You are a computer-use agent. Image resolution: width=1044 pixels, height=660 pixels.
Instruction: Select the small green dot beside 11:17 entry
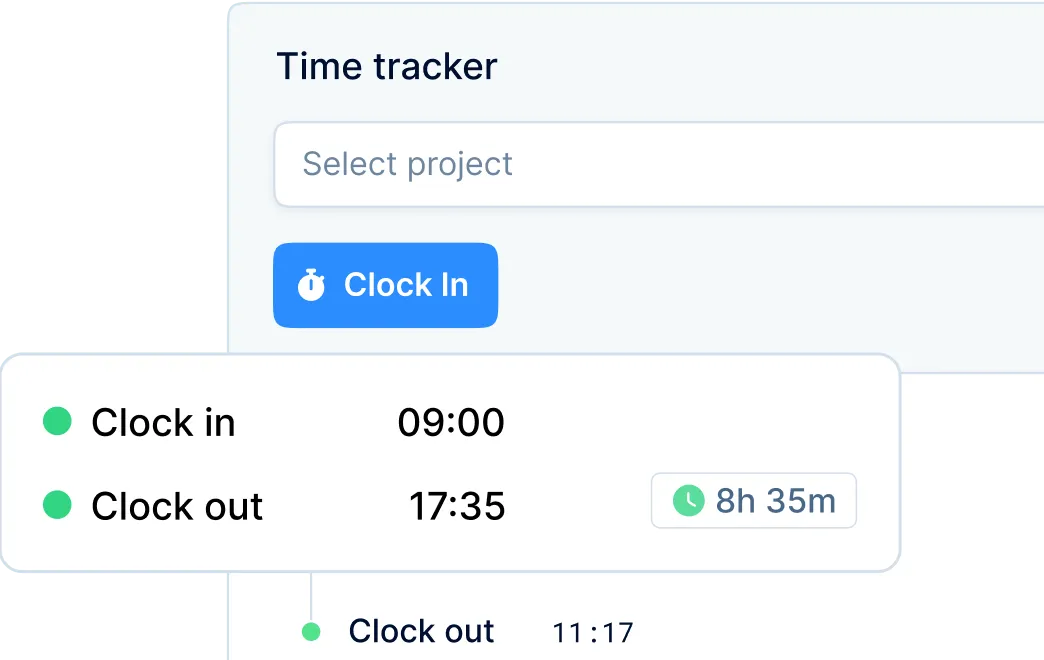pyautogui.click(x=311, y=631)
